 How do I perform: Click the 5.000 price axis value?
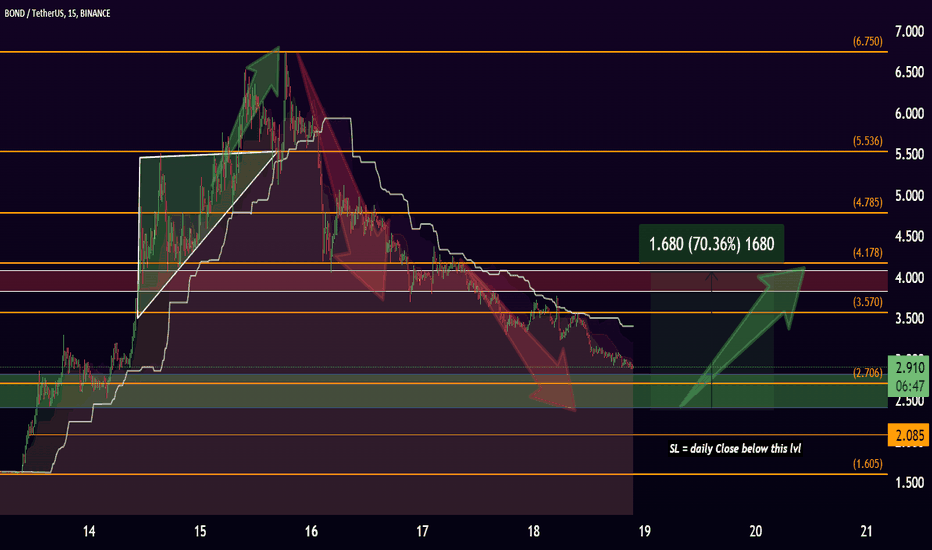[909, 196]
